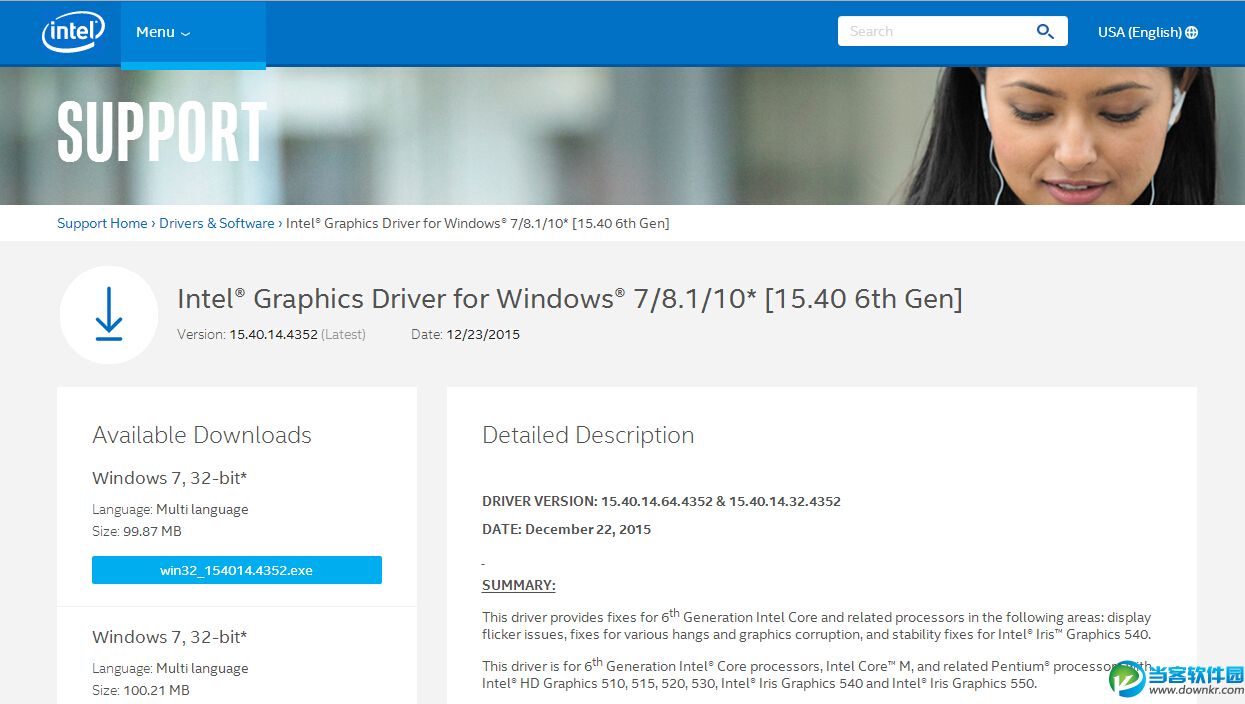1245x704 pixels.
Task: Open the Menu dropdown
Action: (x=163, y=32)
